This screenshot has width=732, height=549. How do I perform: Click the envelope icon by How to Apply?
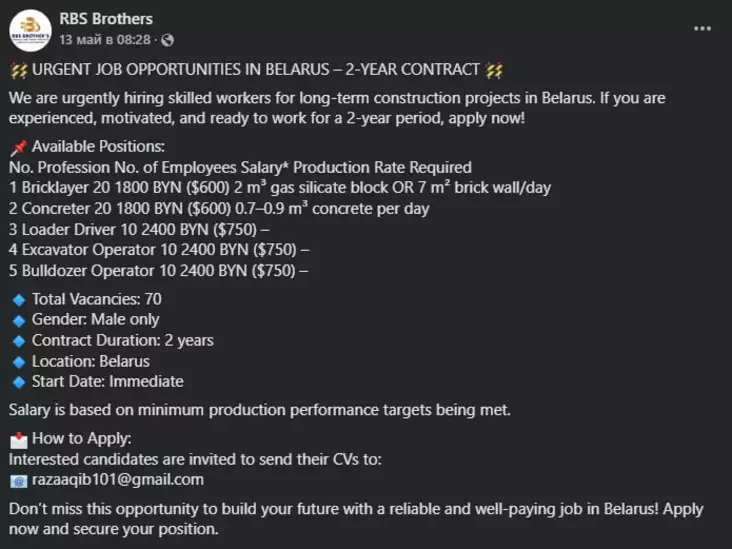[x=19, y=440]
